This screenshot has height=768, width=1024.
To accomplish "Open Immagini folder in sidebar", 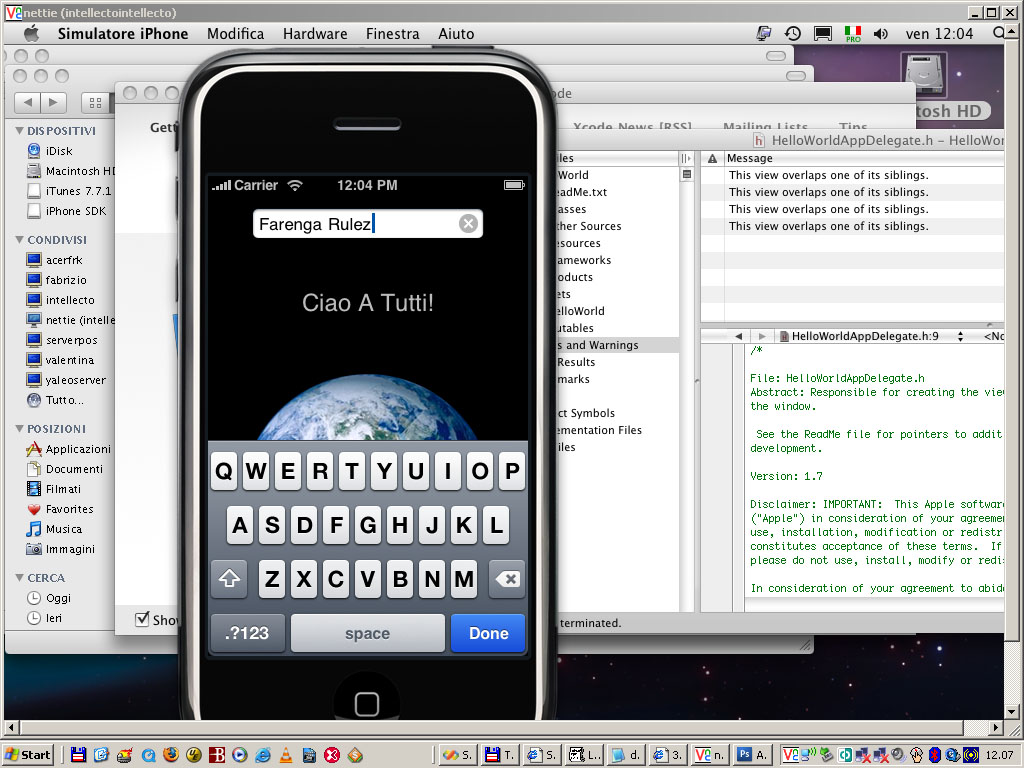I will (x=61, y=549).
